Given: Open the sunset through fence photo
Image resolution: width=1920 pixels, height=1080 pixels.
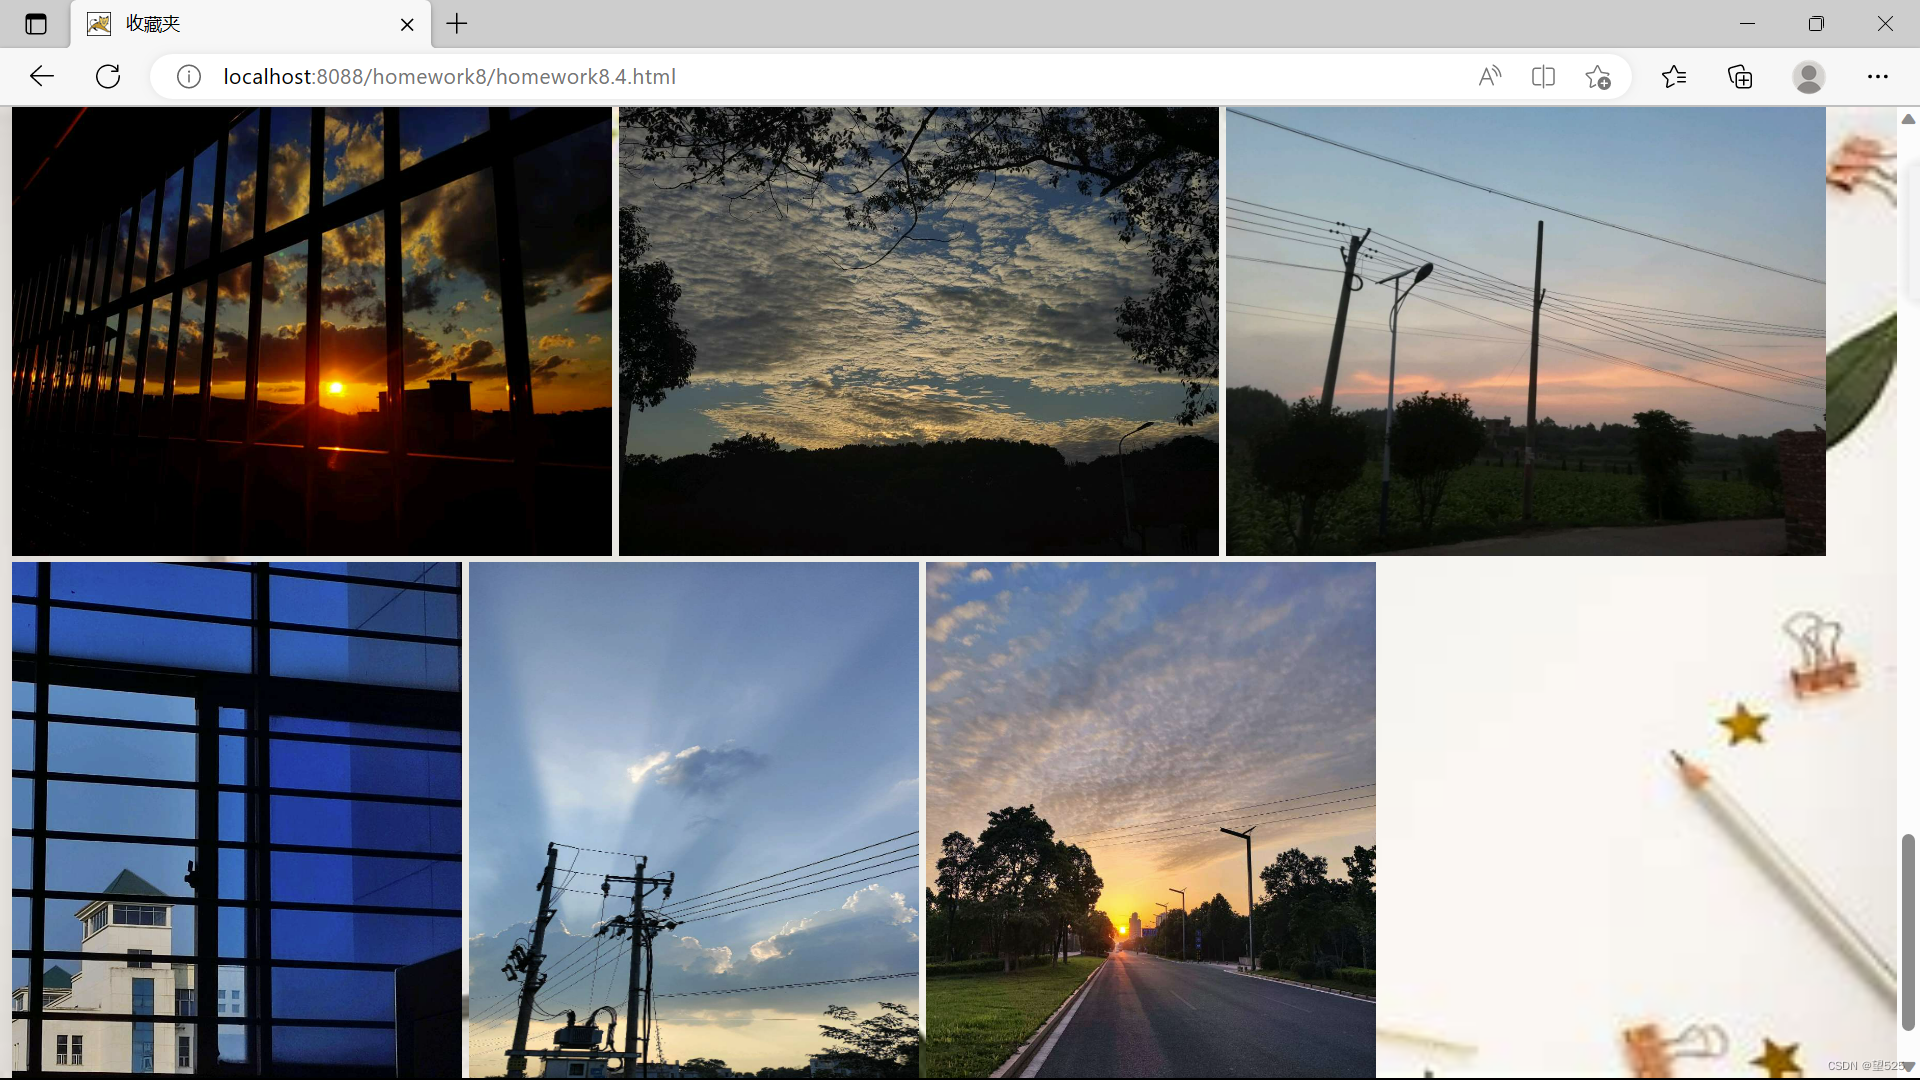Looking at the screenshot, I should pyautogui.click(x=312, y=331).
